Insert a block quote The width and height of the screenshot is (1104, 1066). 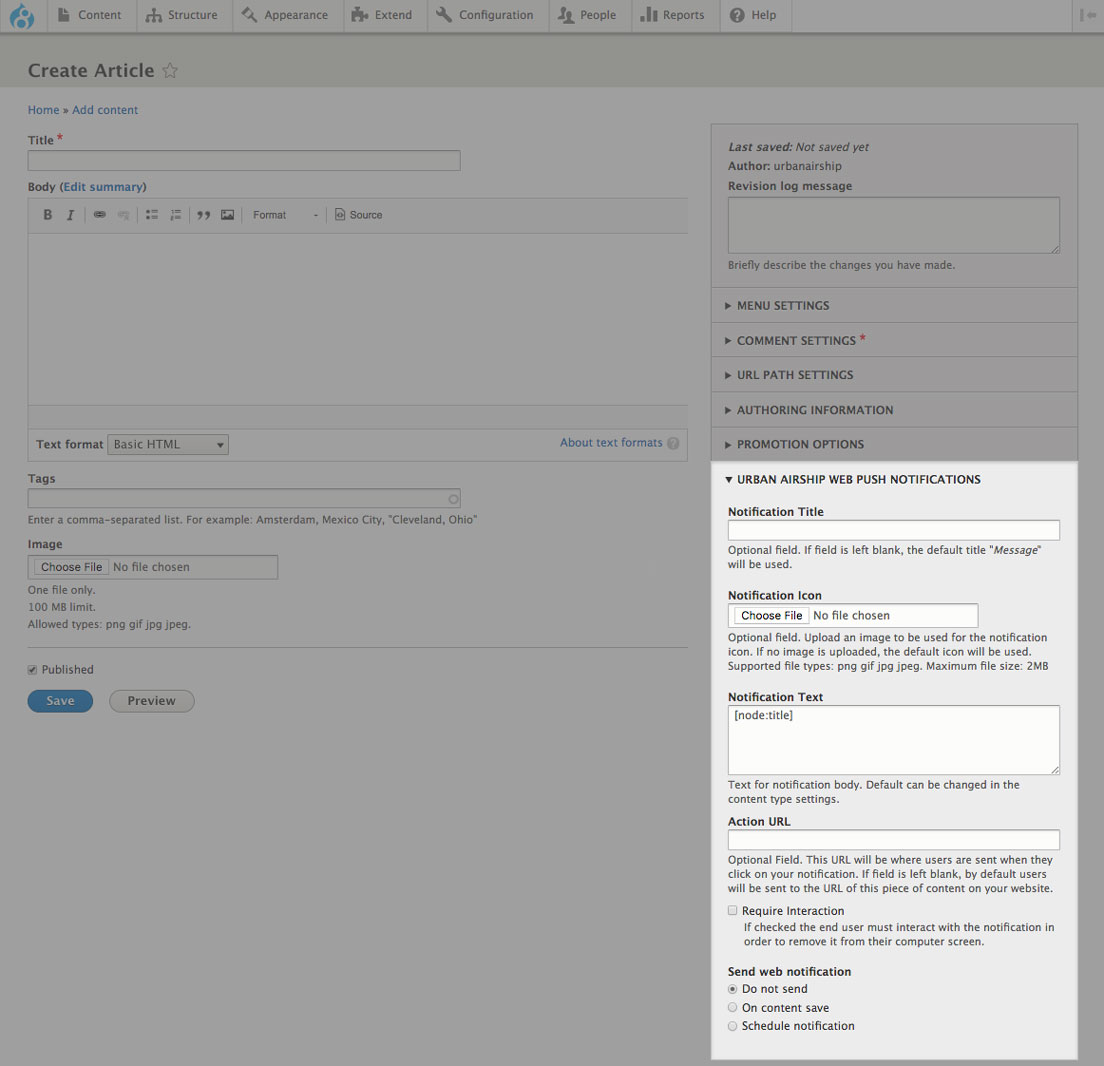pyautogui.click(x=203, y=215)
